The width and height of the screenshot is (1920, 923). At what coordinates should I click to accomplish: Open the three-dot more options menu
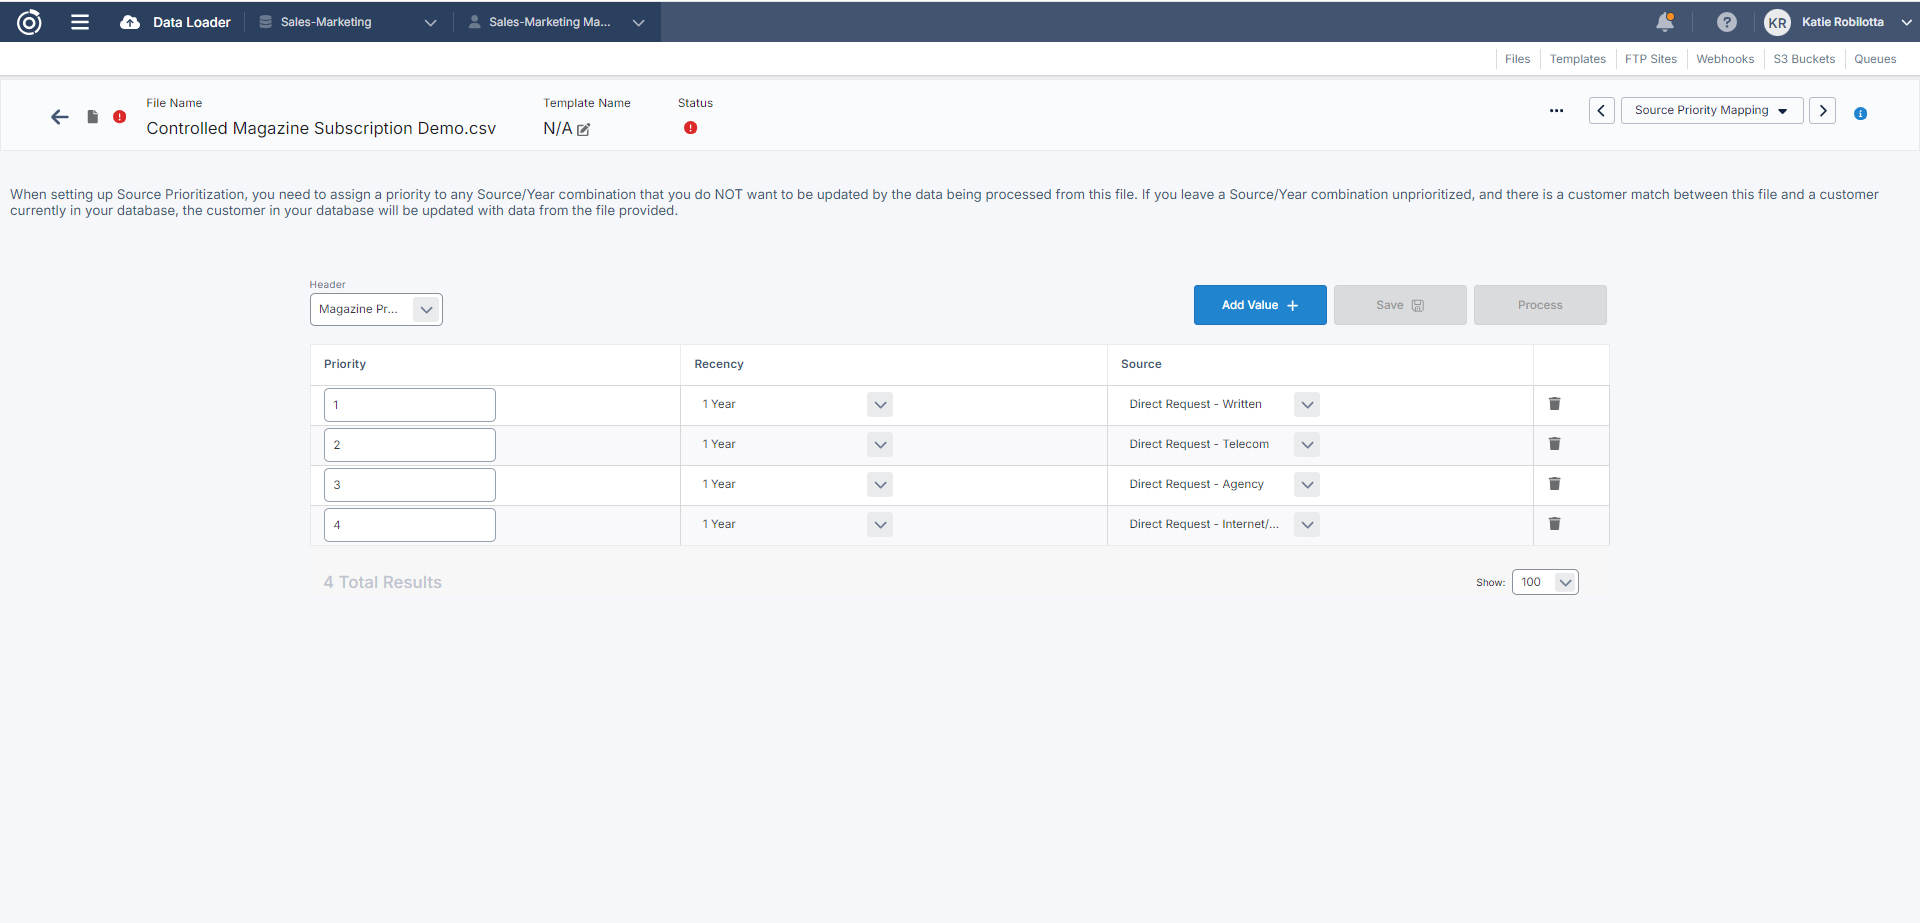[x=1556, y=111]
